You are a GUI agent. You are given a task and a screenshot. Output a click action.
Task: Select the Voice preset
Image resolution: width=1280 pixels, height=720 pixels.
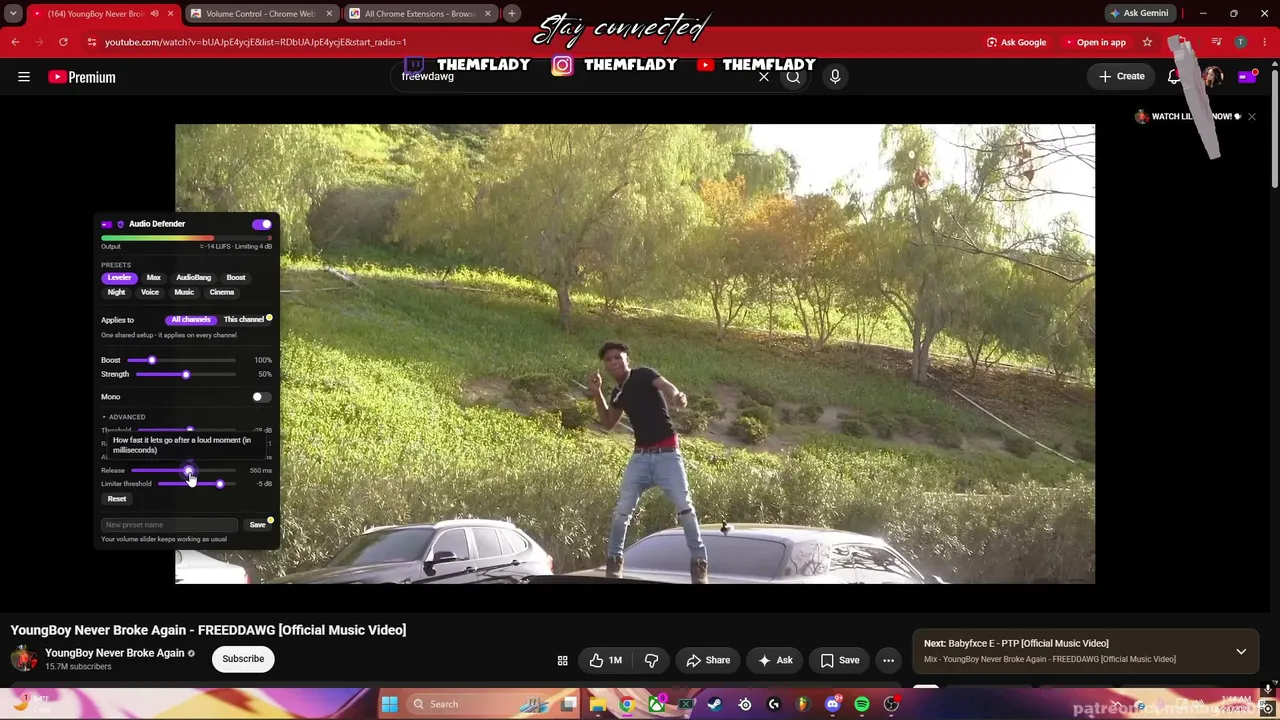(150, 292)
